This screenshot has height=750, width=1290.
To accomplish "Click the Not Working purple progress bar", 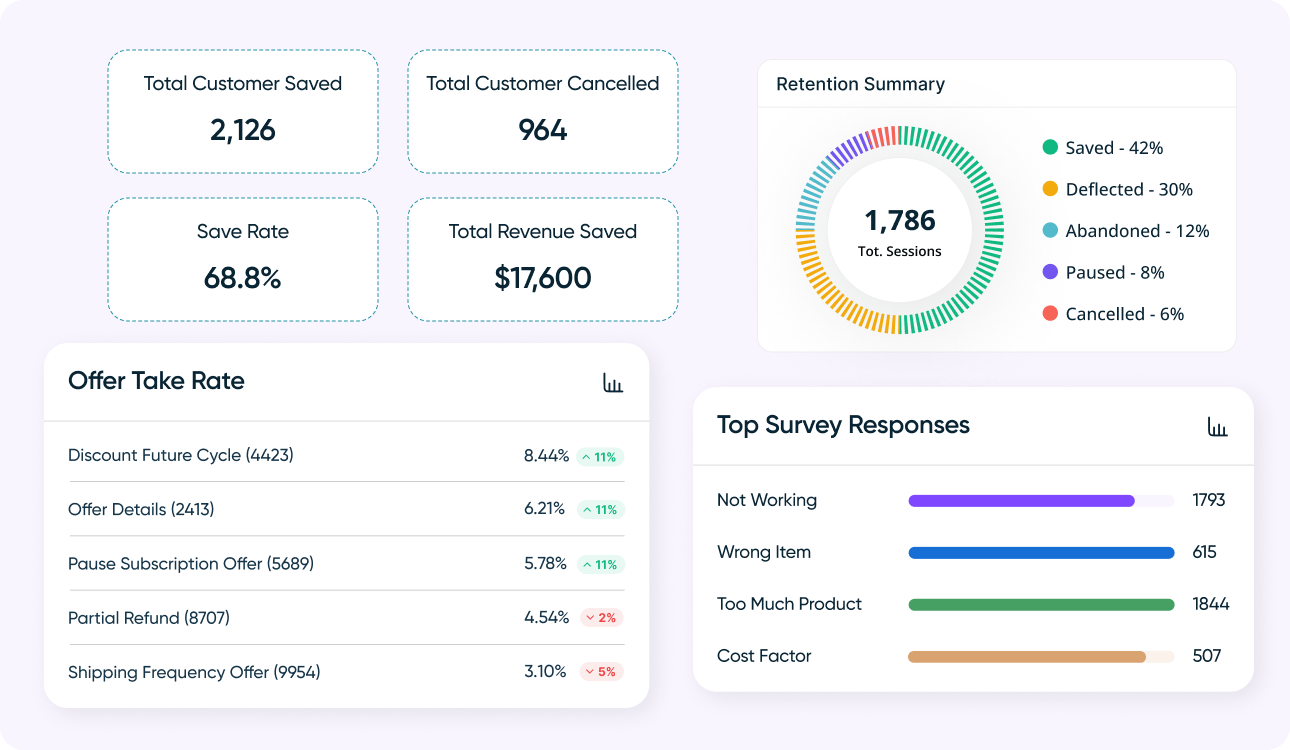I will [x=1021, y=500].
